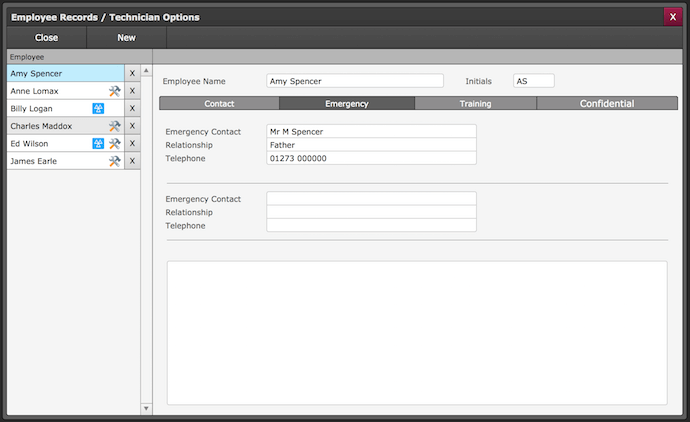
Task: Click the Telephone field showing 01273 000000
Action: coord(371,158)
